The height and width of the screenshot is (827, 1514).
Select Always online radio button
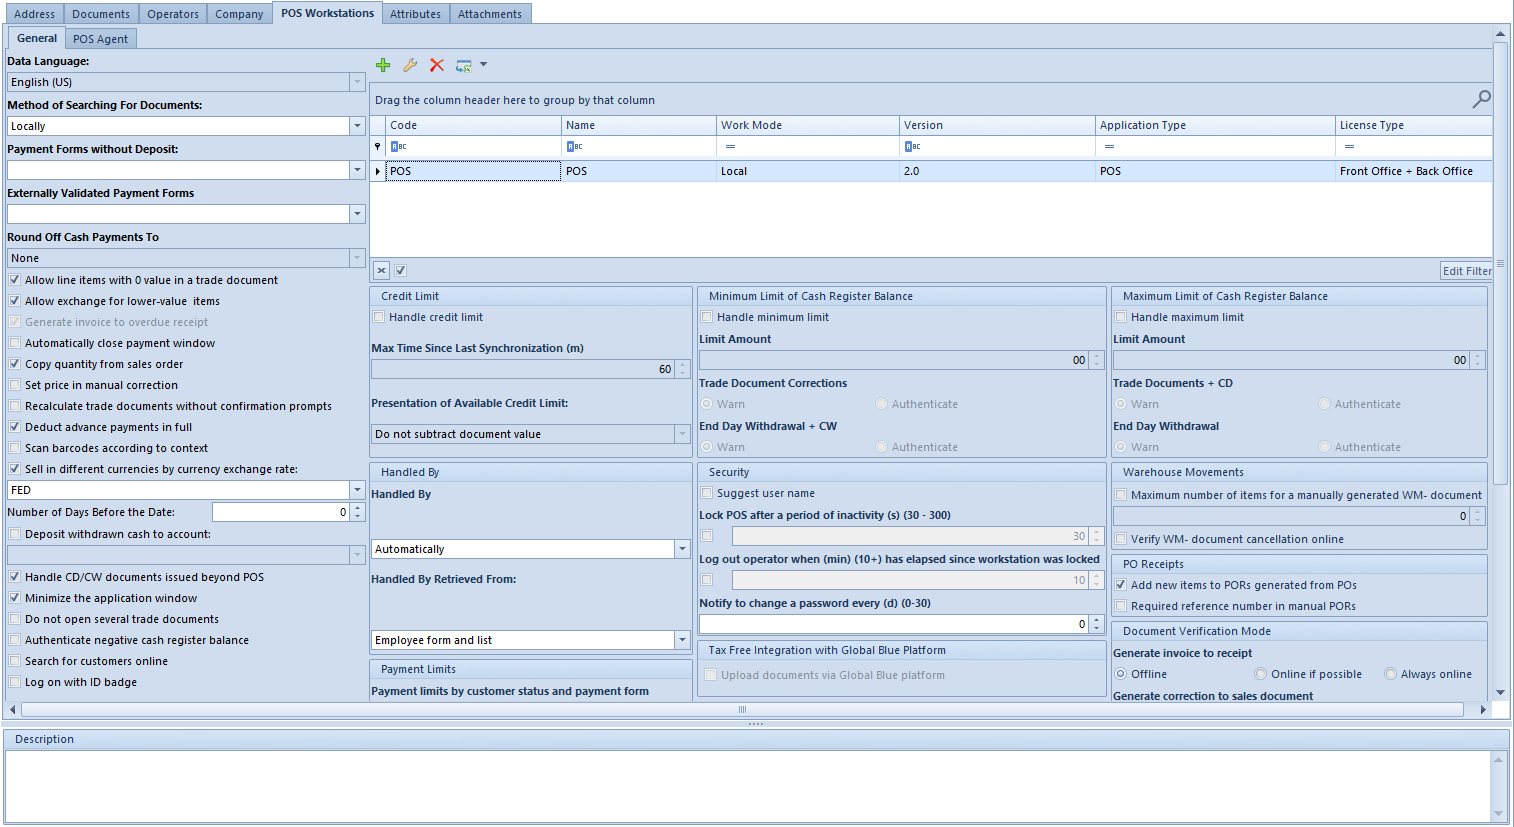click(x=1390, y=674)
